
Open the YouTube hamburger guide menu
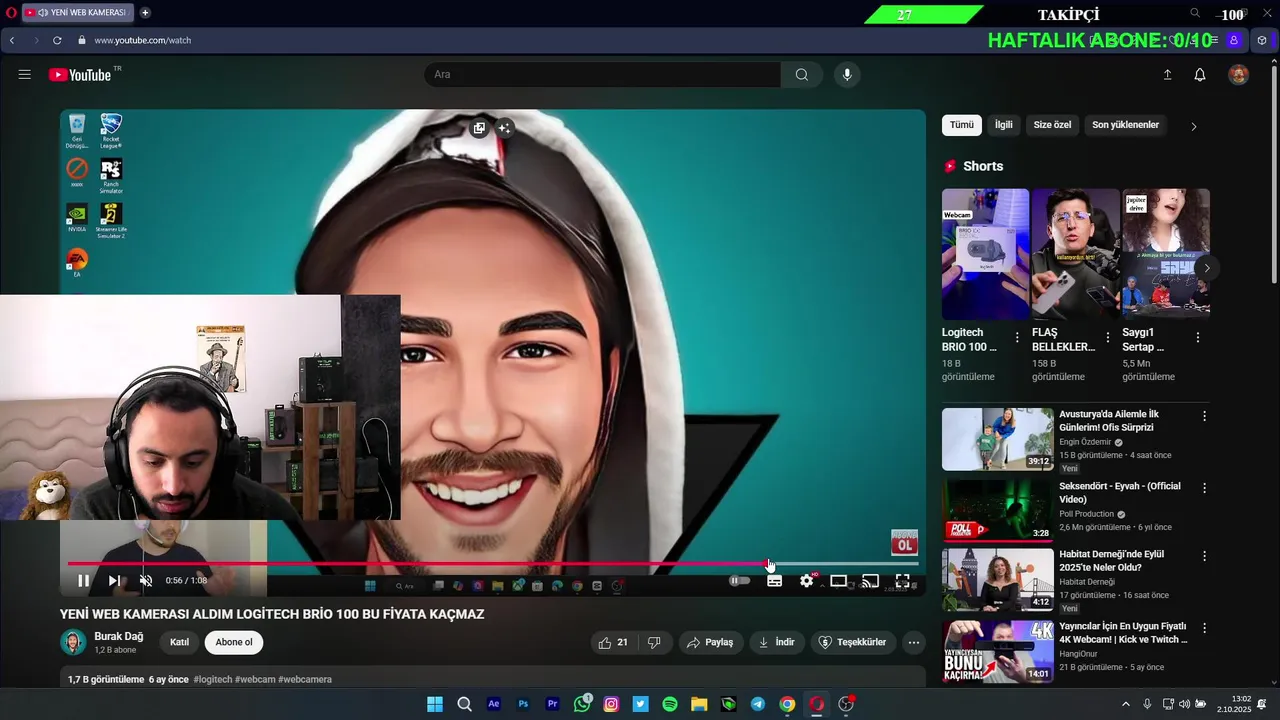(x=25, y=75)
